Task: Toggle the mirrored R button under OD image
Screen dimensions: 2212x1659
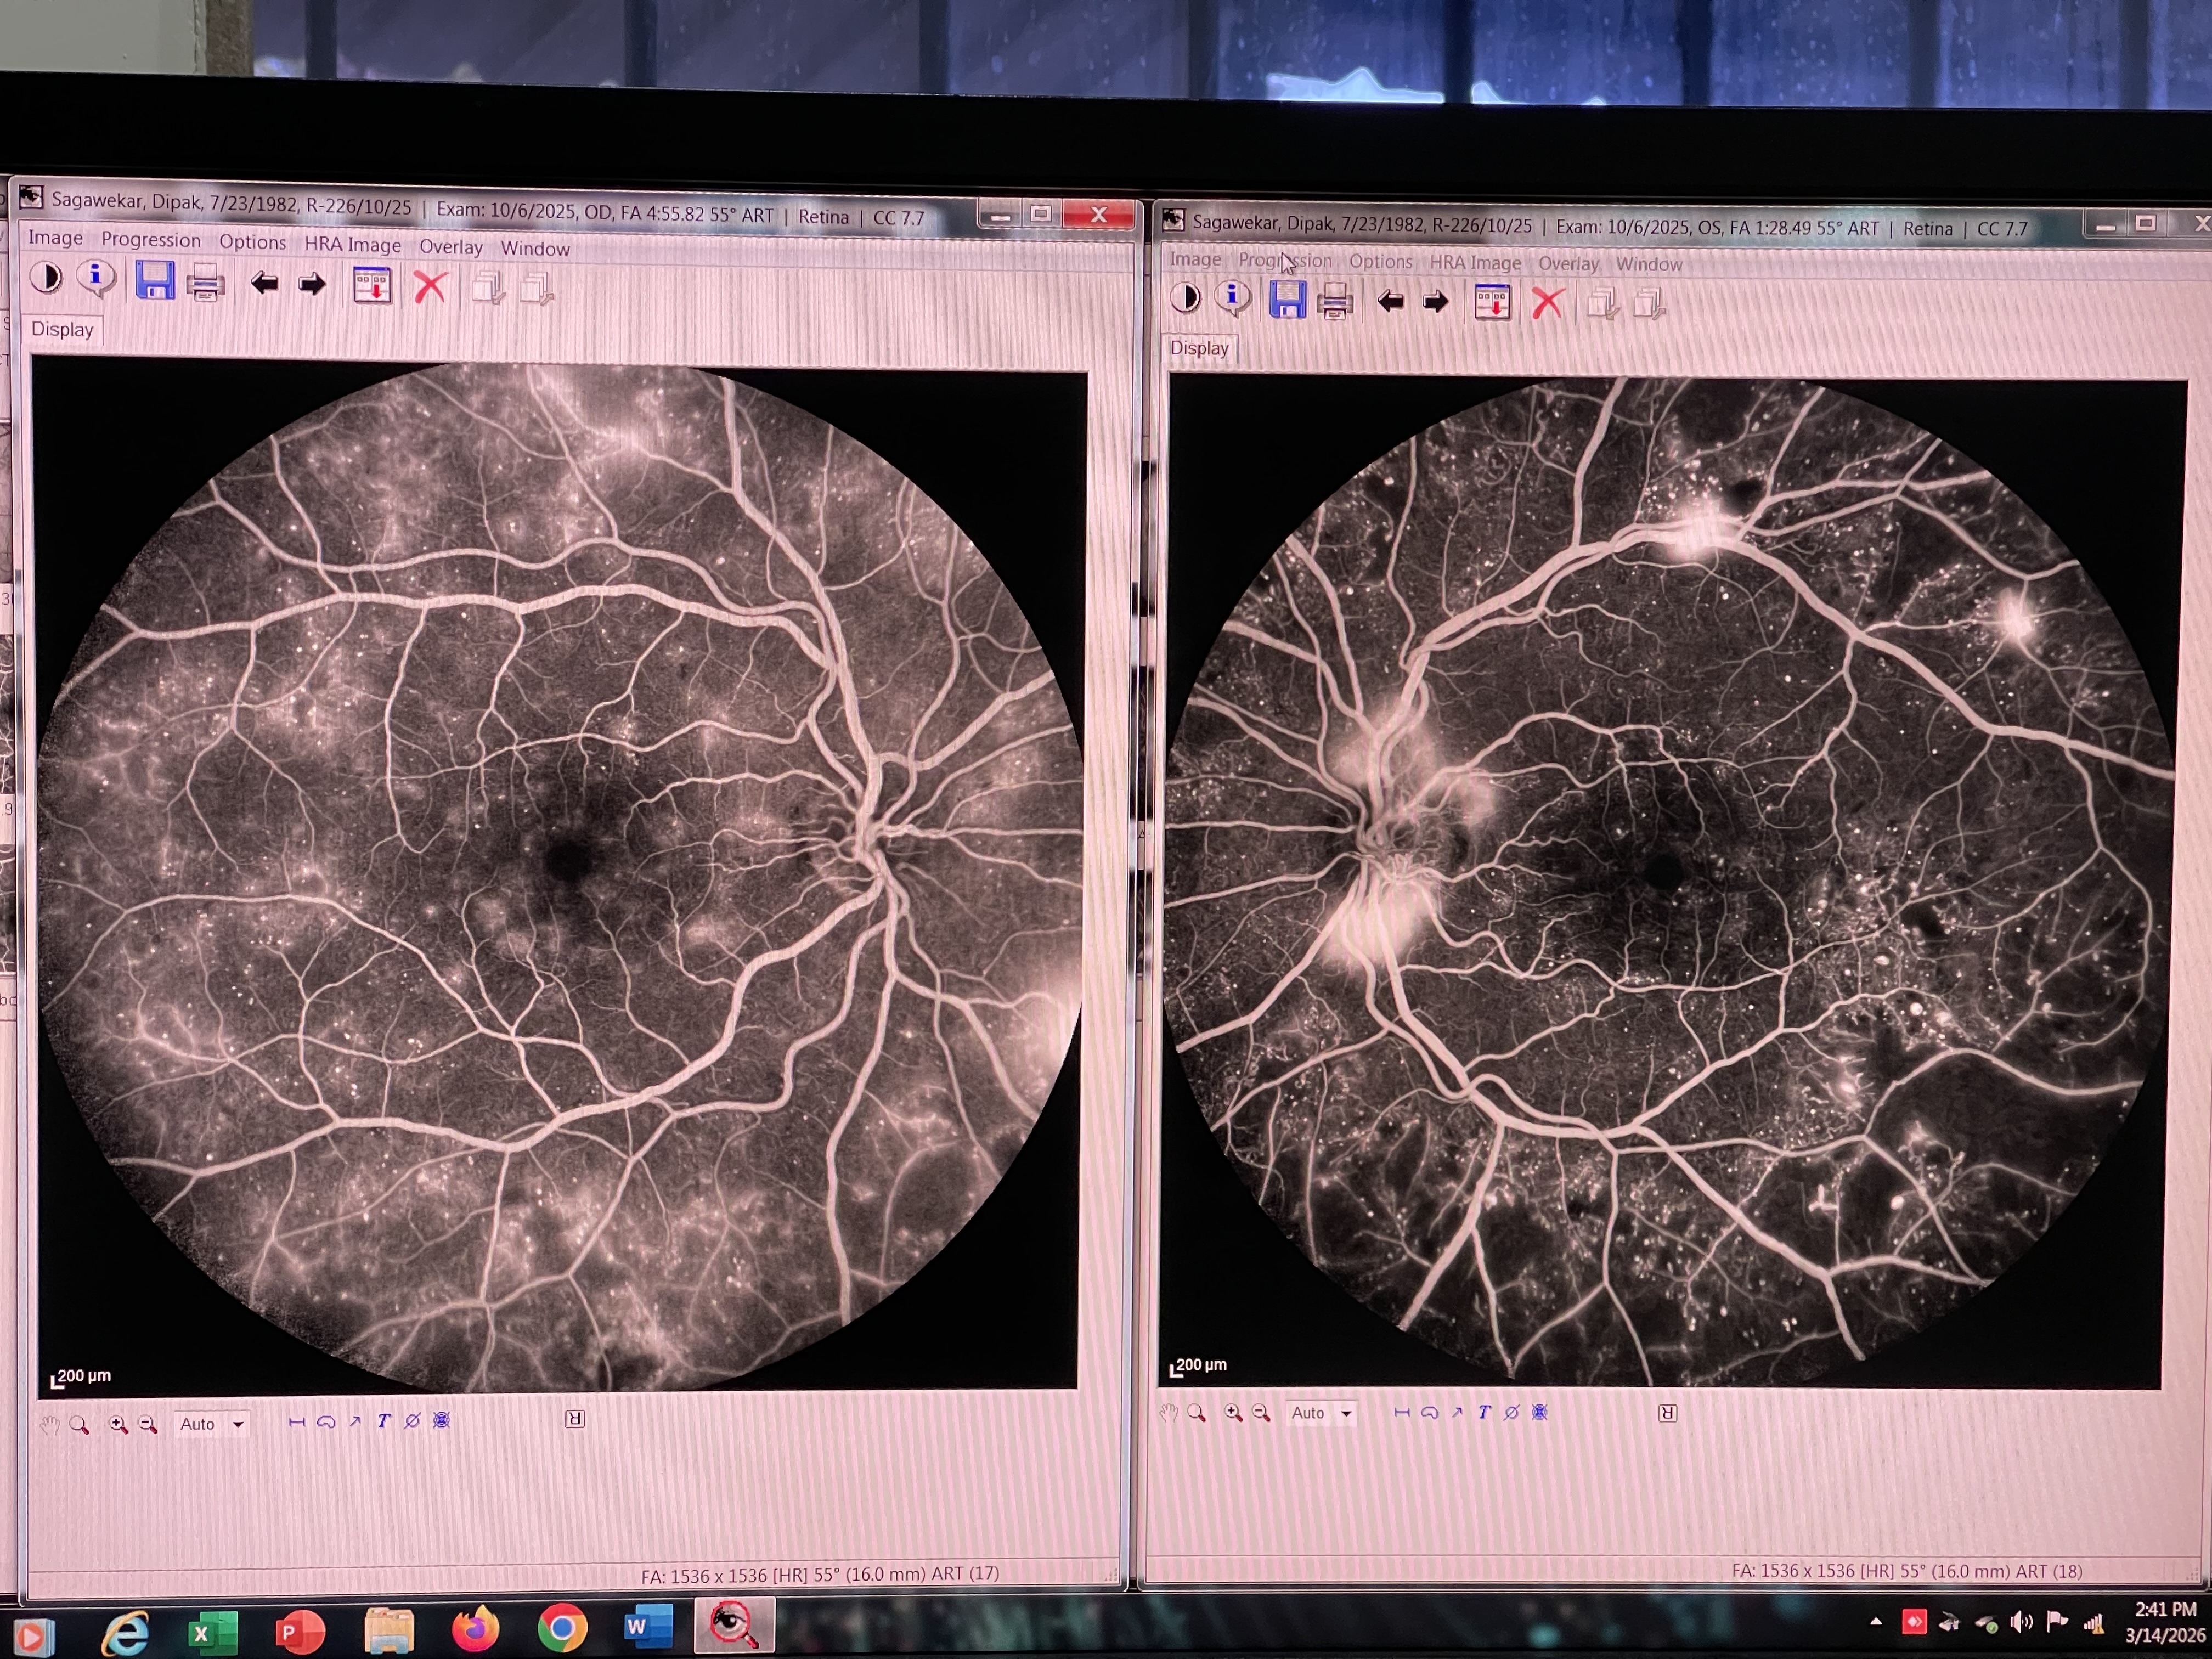Action: 575,1418
